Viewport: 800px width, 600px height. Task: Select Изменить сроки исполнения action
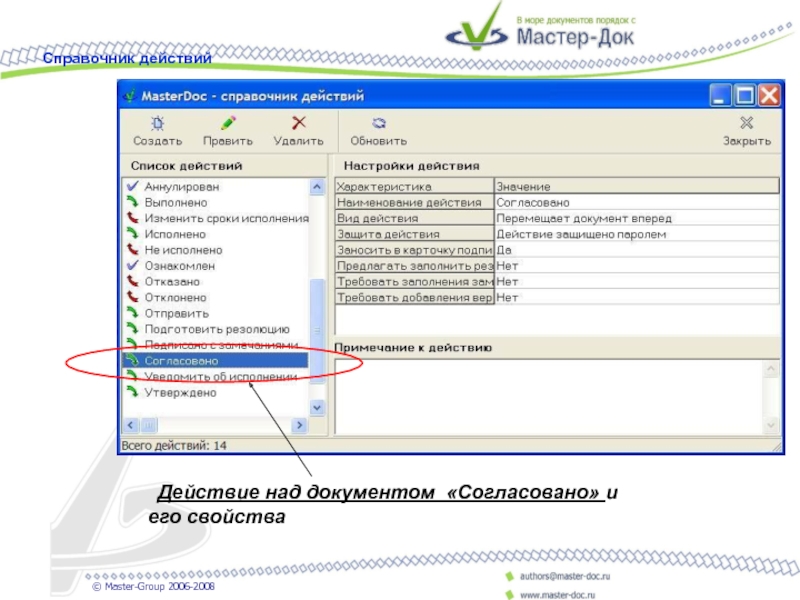point(227,218)
